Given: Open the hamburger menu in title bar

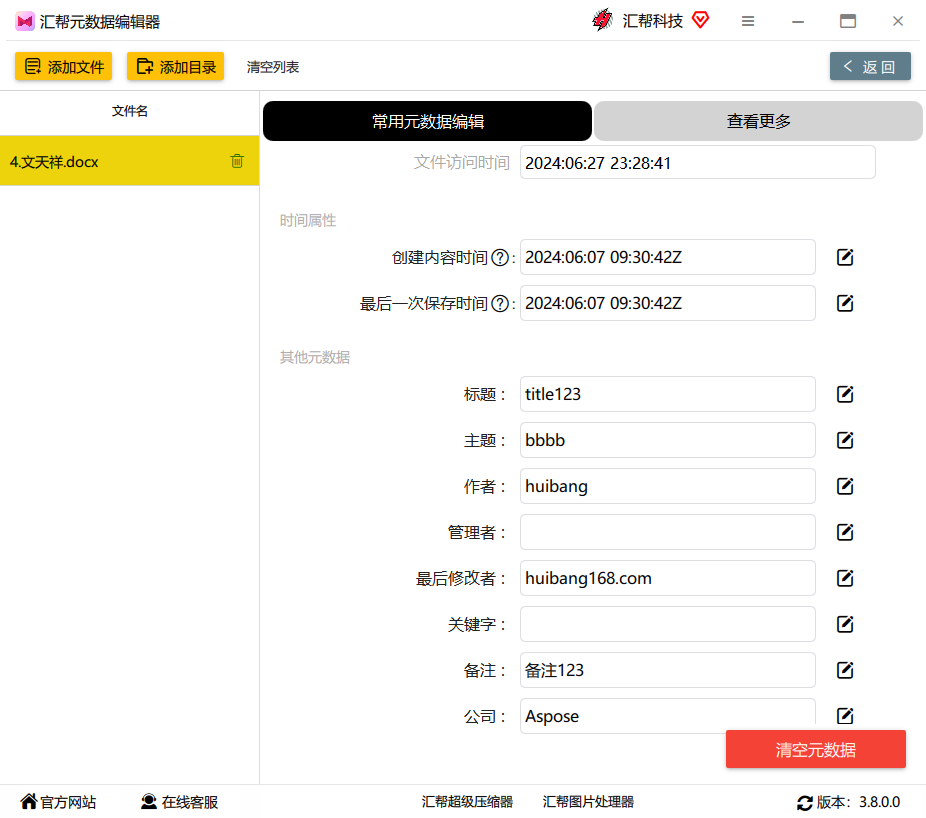Looking at the screenshot, I should [748, 21].
